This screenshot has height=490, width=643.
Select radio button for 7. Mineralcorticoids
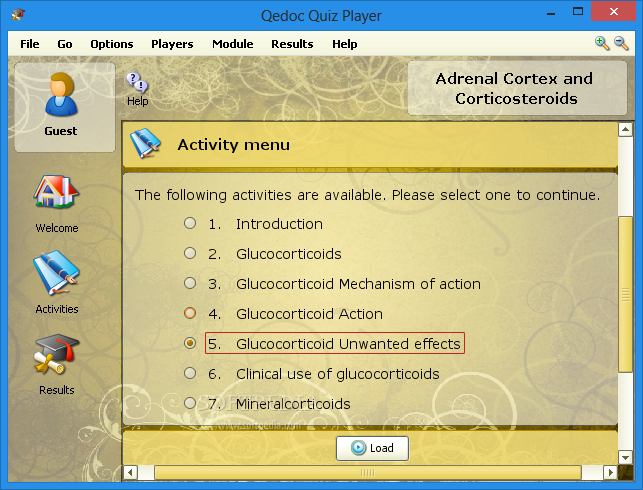(x=190, y=403)
